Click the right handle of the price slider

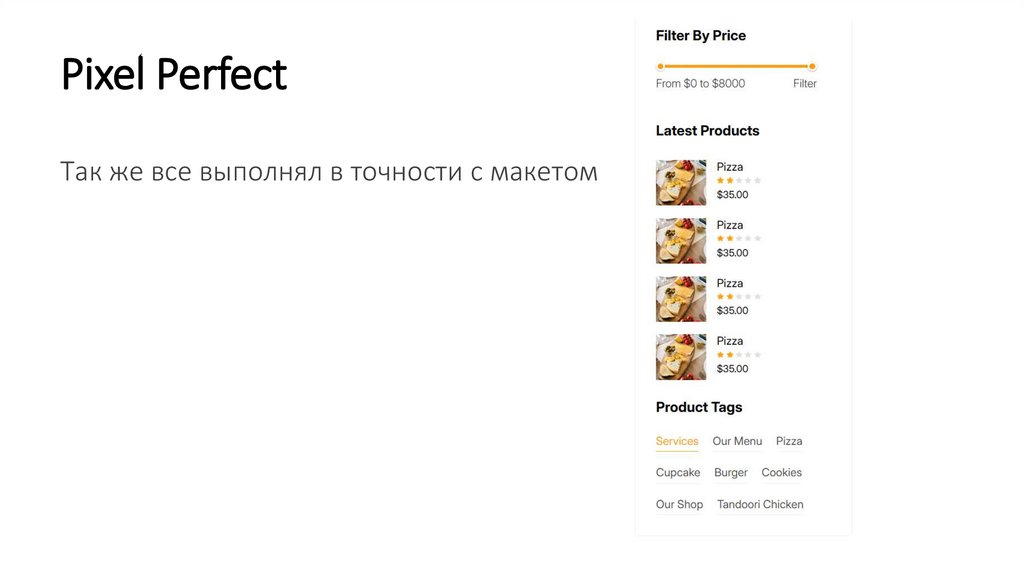pos(812,67)
